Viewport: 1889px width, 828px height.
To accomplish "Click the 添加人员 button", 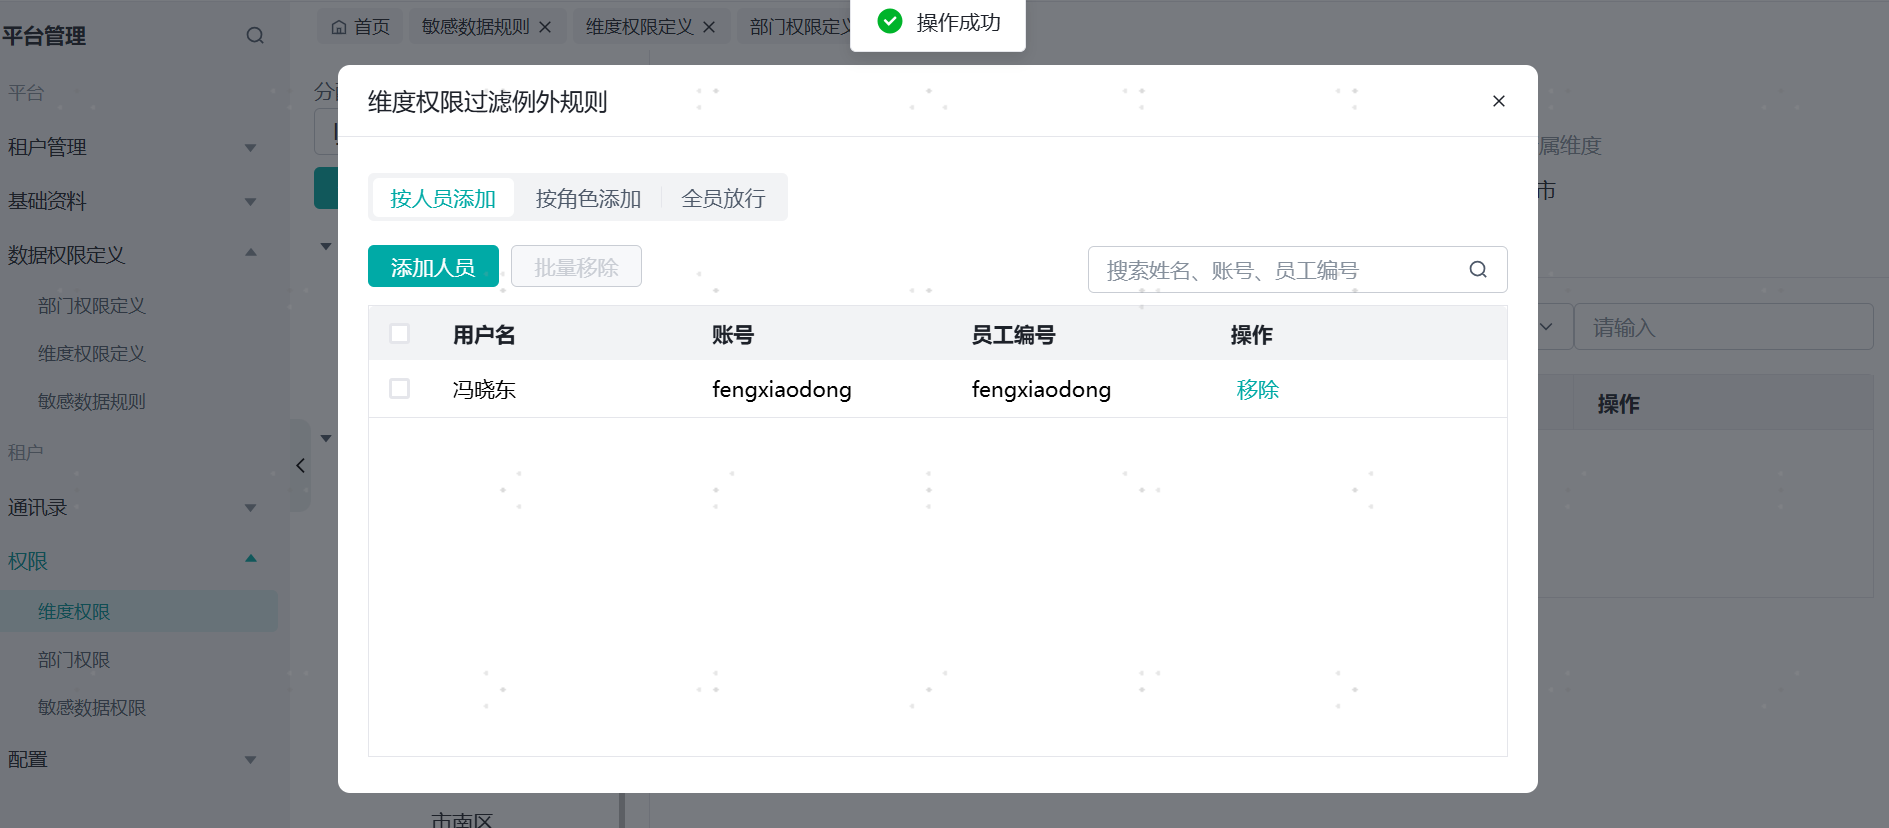I will point(433,266).
